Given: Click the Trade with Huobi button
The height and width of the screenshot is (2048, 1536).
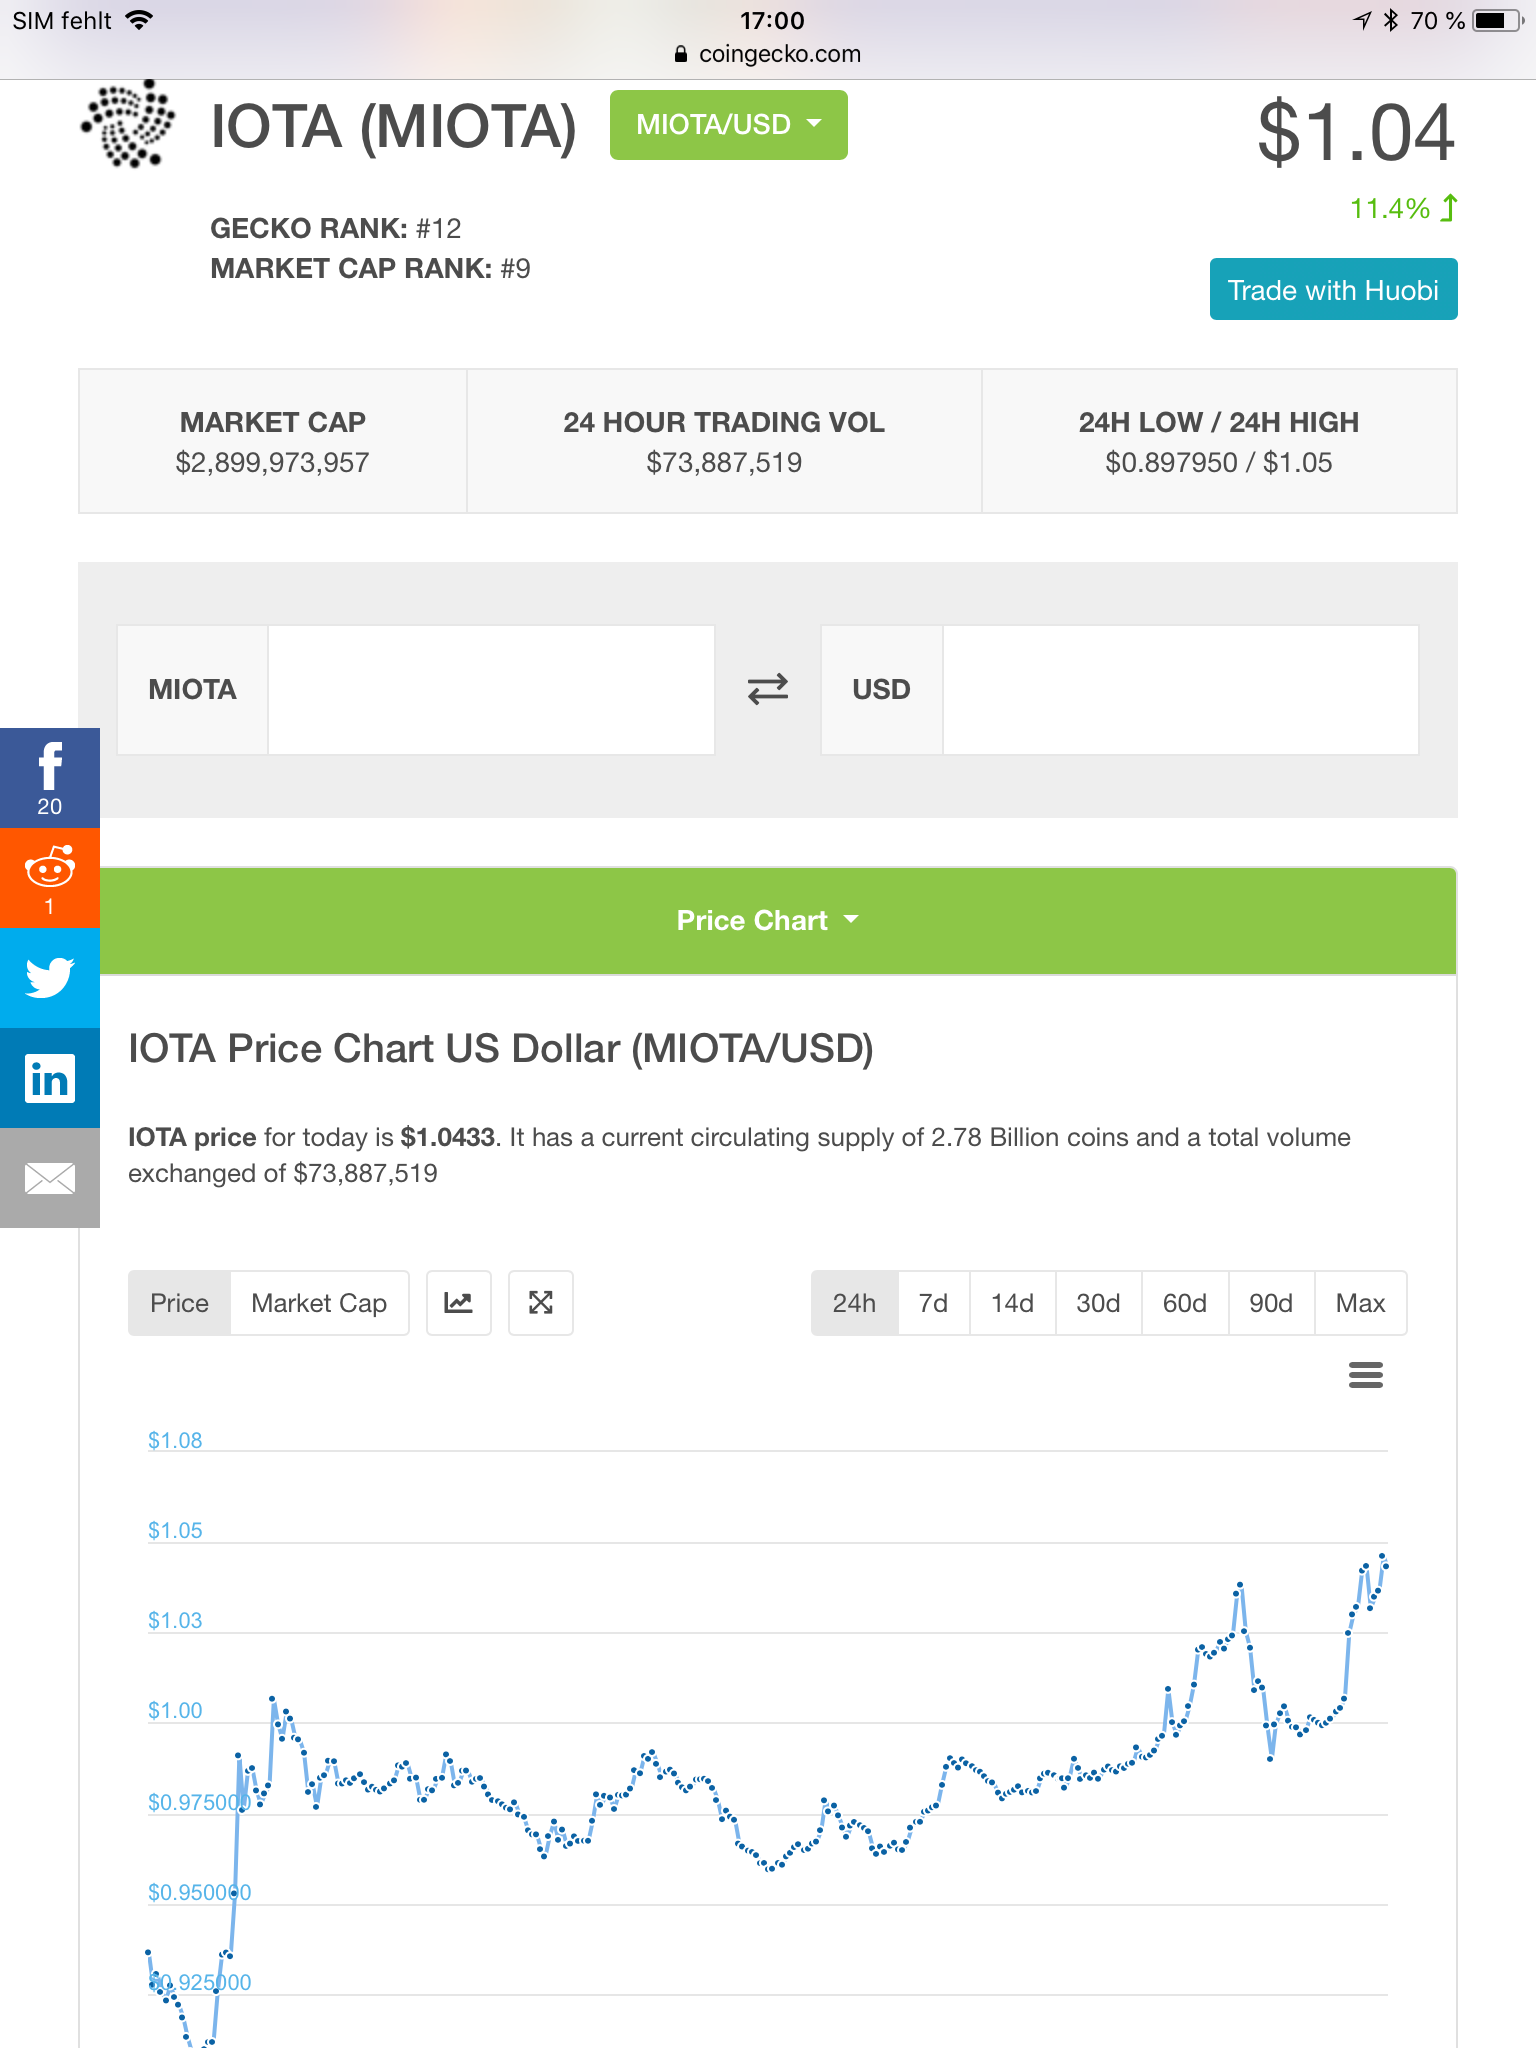Looking at the screenshot, I should pyautogui.click(x=1334, y=289).
